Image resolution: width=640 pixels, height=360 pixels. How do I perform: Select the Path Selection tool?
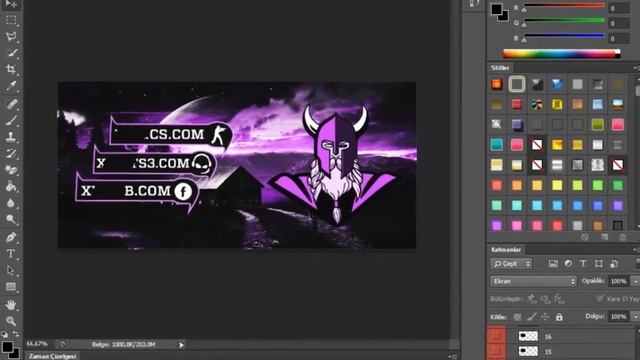[11, 270]
